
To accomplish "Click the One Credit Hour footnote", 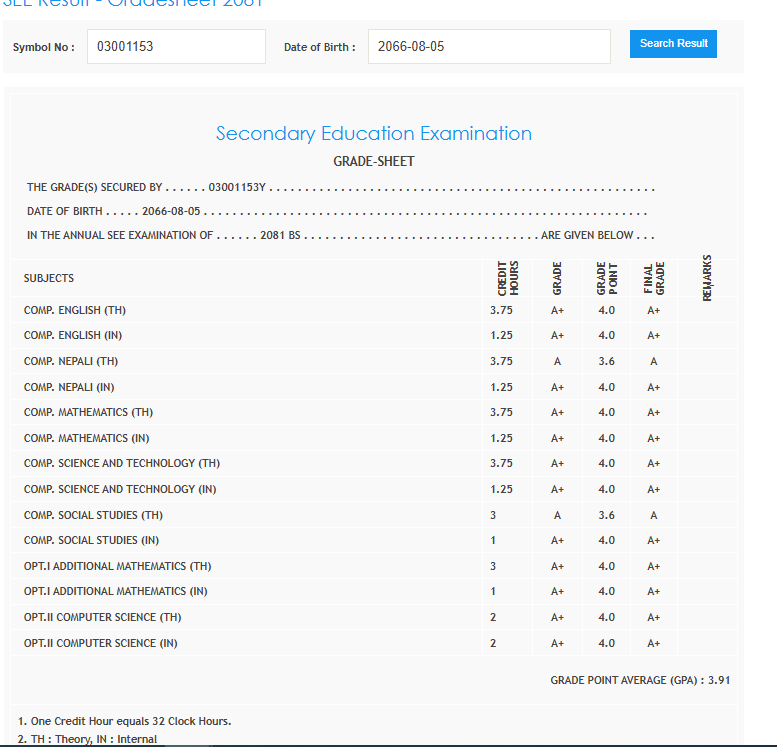I will 125,721.
